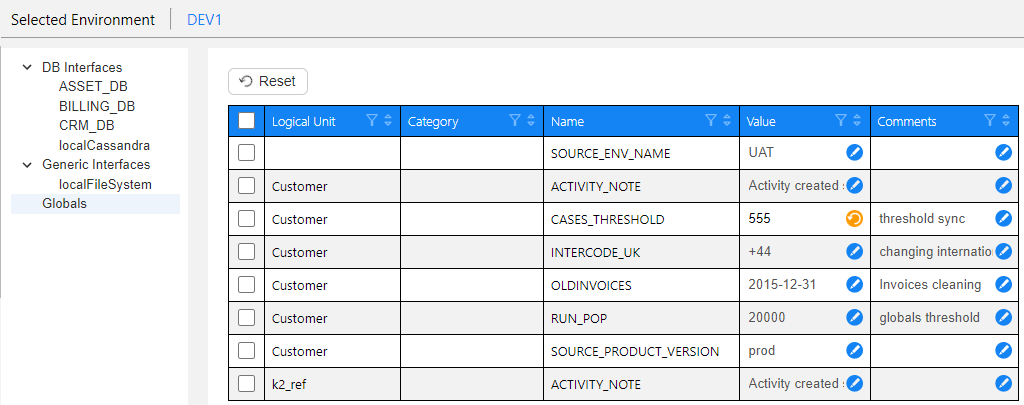Edit the INTERCODE_UK value with pencil icon
The width and height of the screenshot is (1024, 405).
point(854,252)
